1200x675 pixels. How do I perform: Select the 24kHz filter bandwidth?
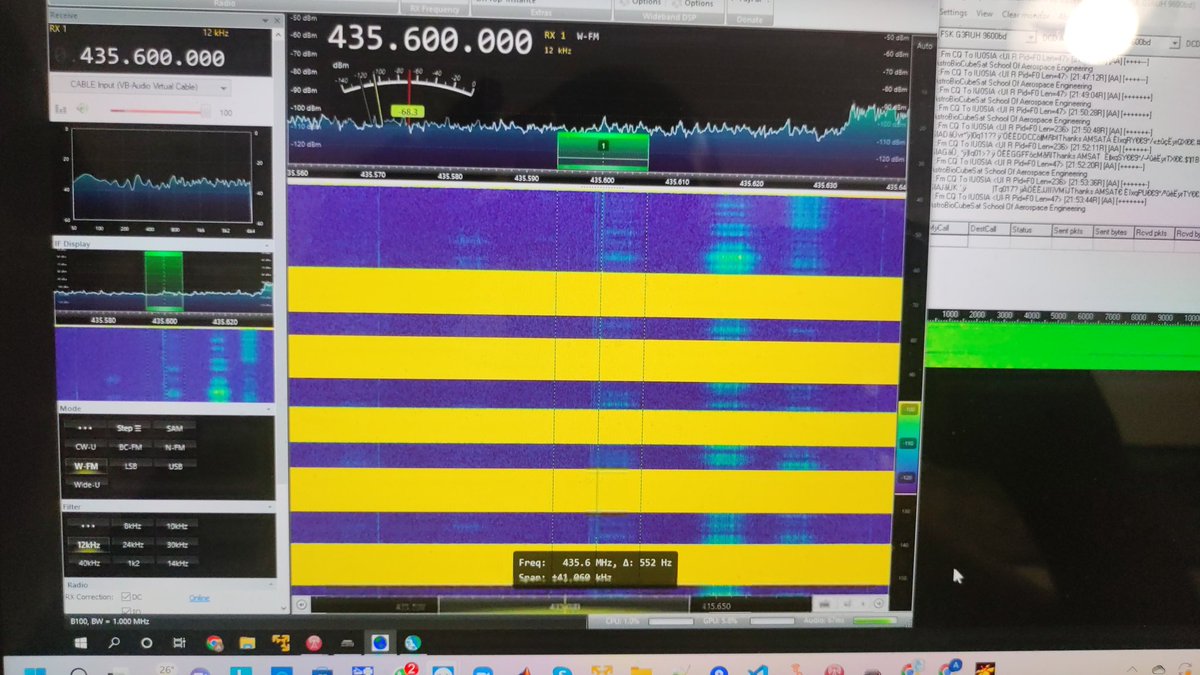pos(131,544)
